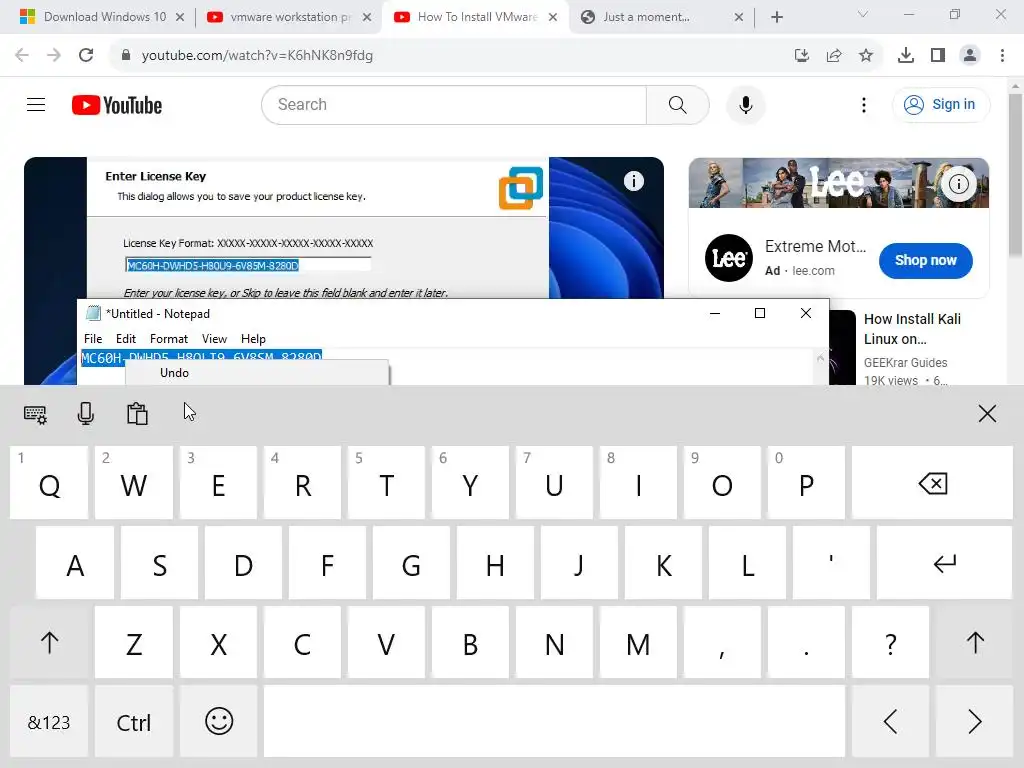
Task: Tap the M key
Action: pos(638,643)
